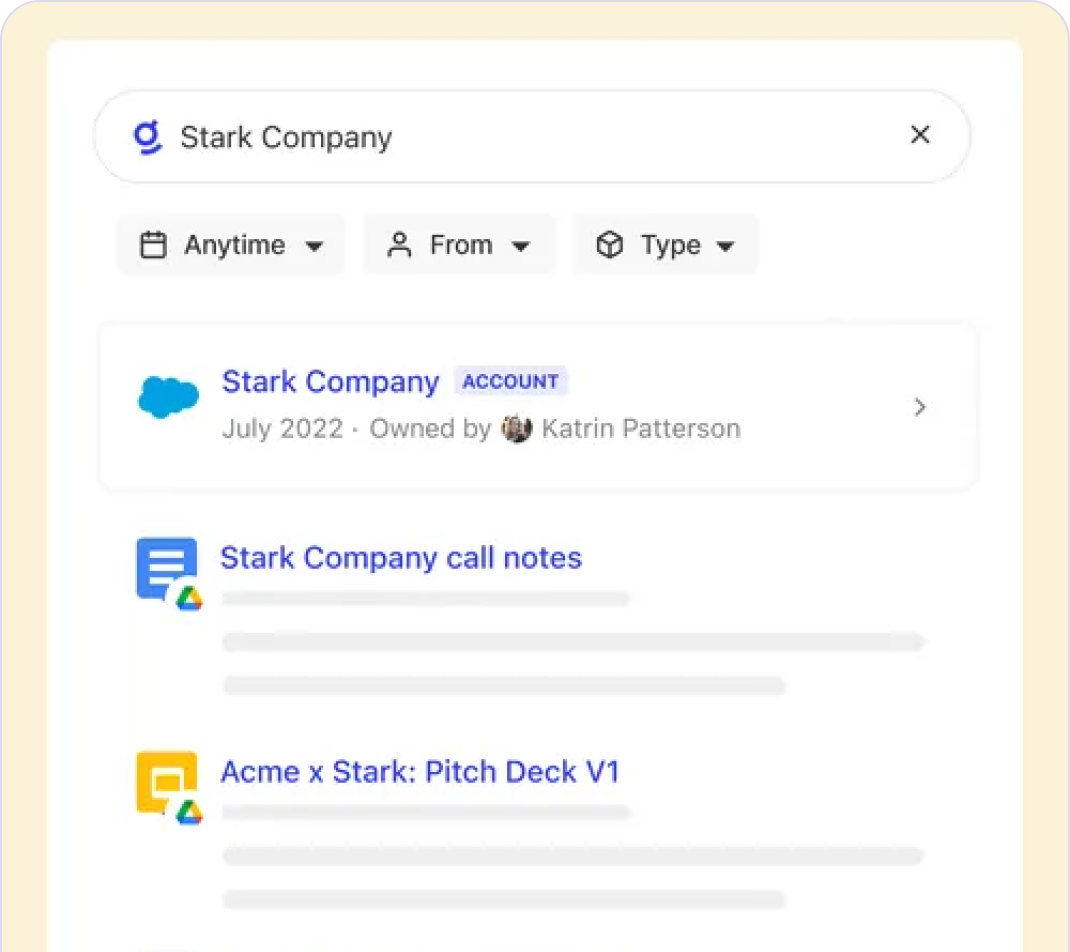Expand Stark Company account with chevron arrow
Viewport: 1070px width, 952px height.
[920, 407]
